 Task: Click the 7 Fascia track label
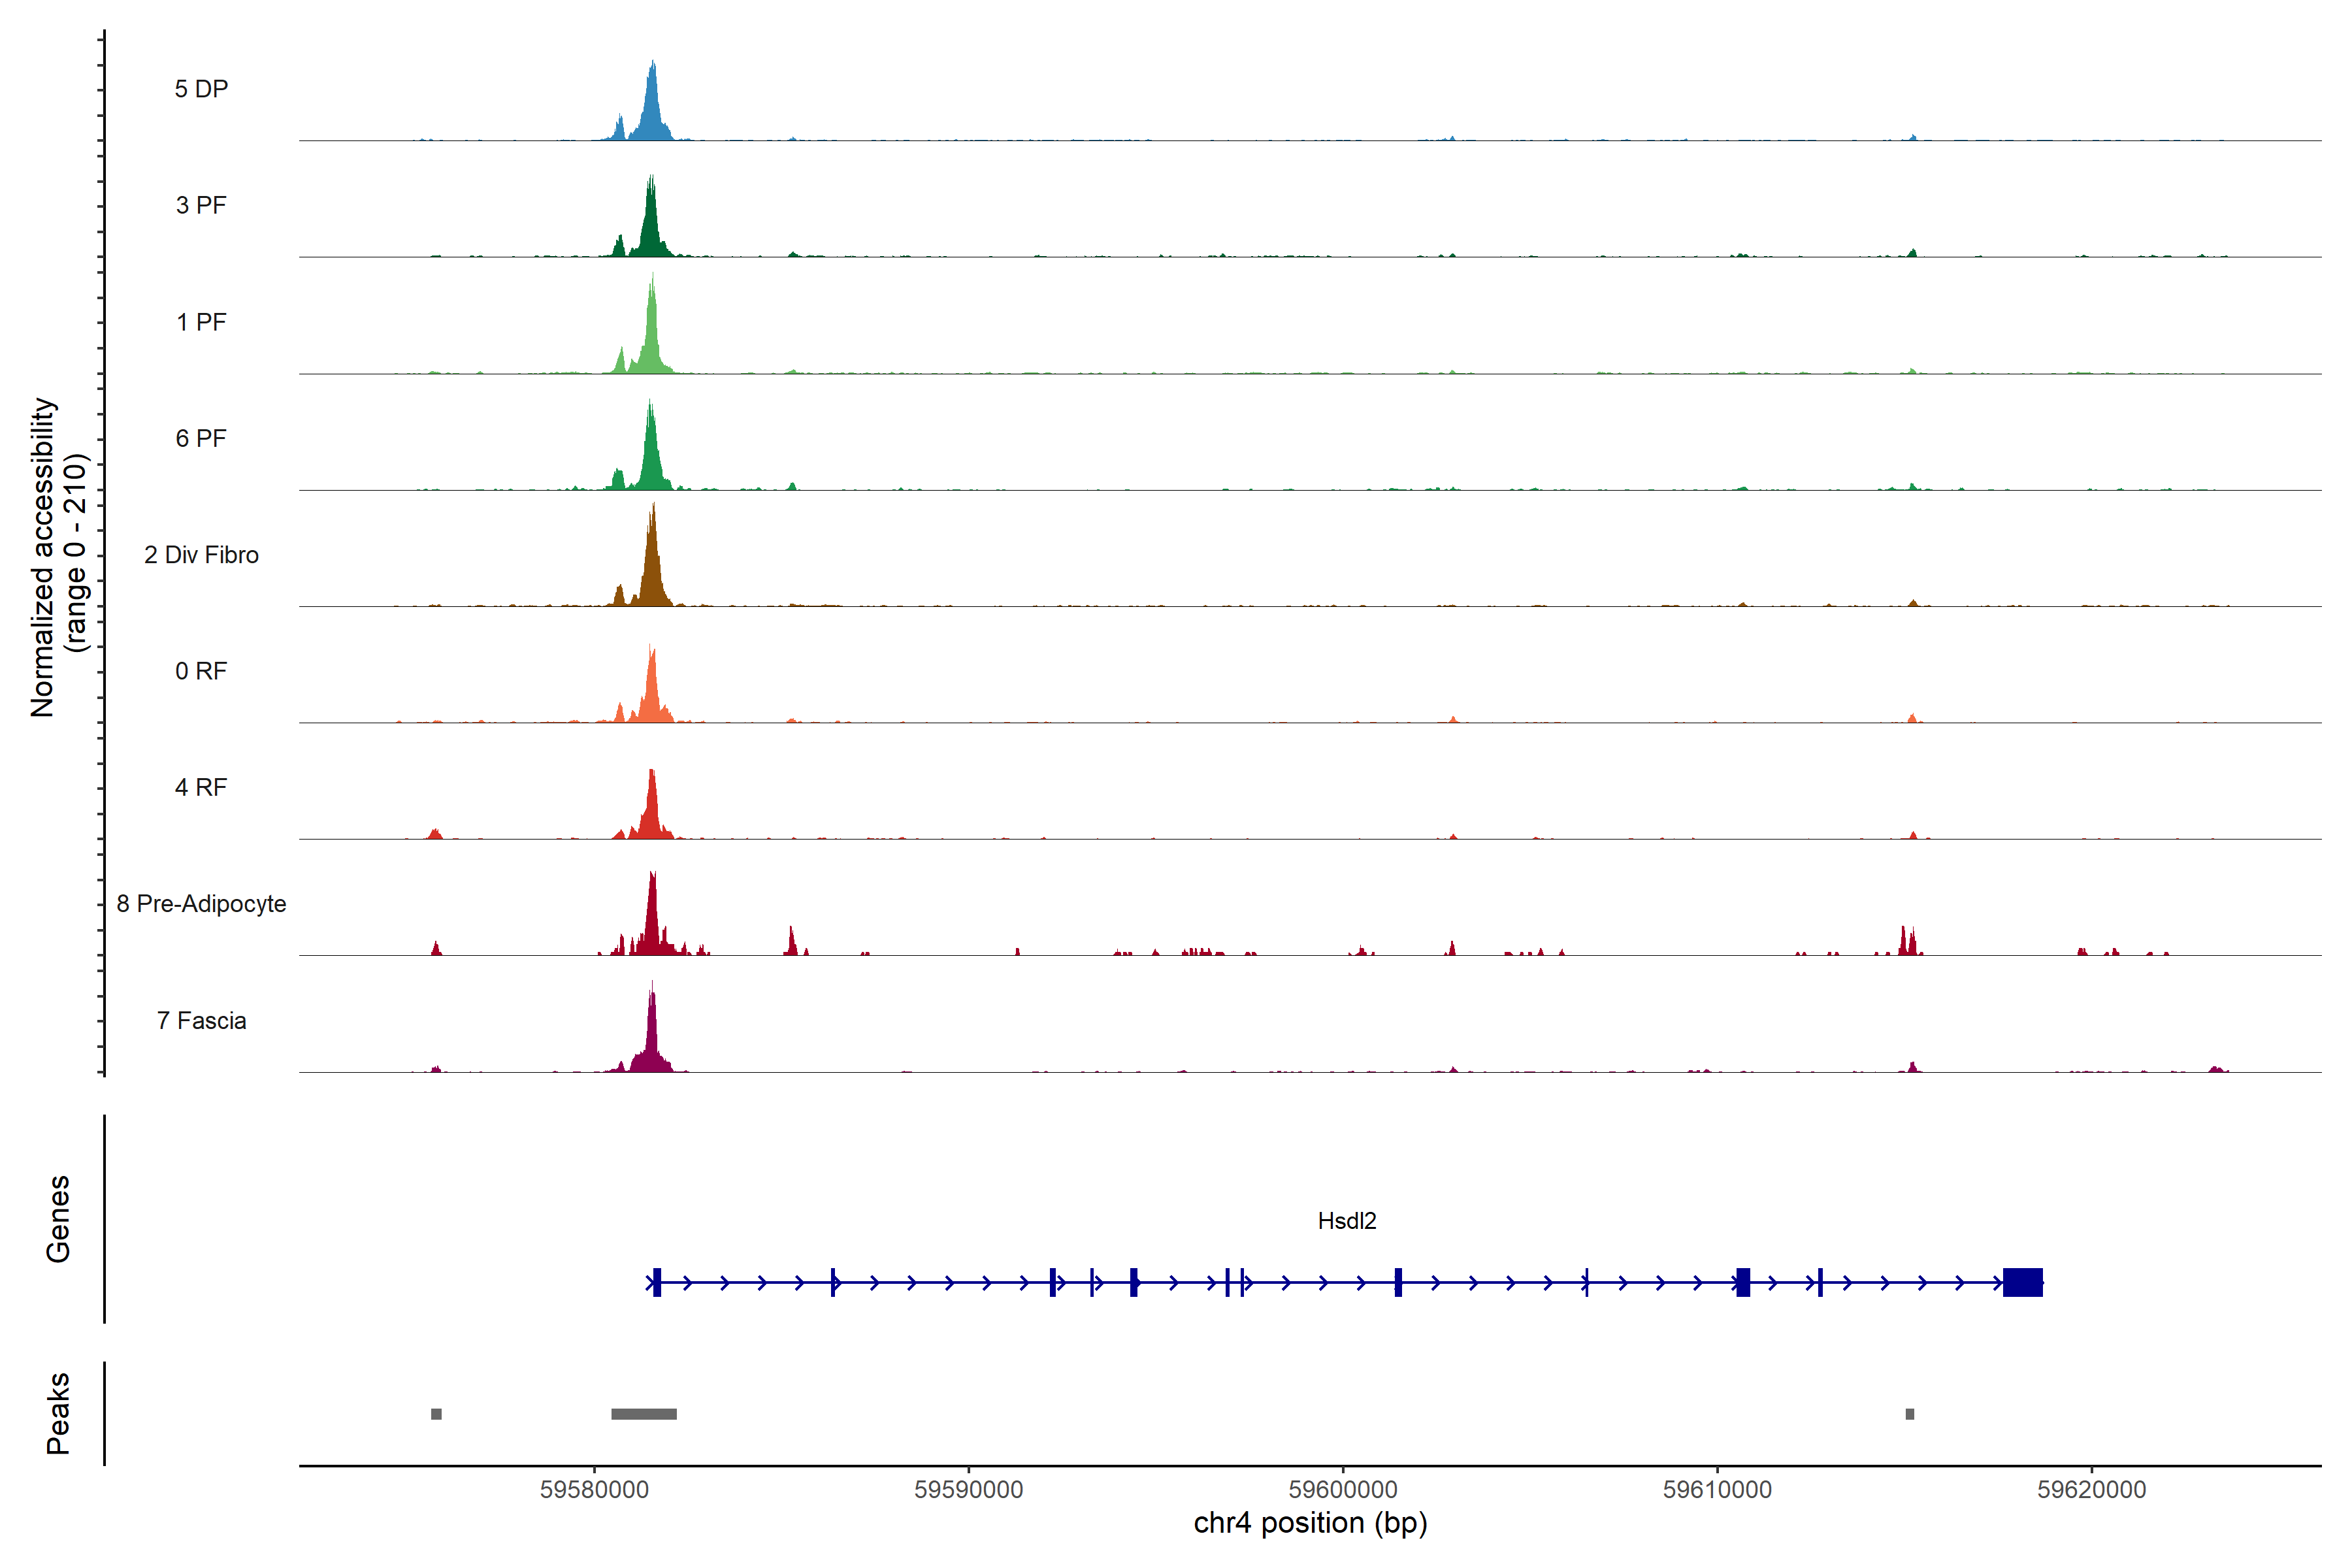click(201, 1020)
